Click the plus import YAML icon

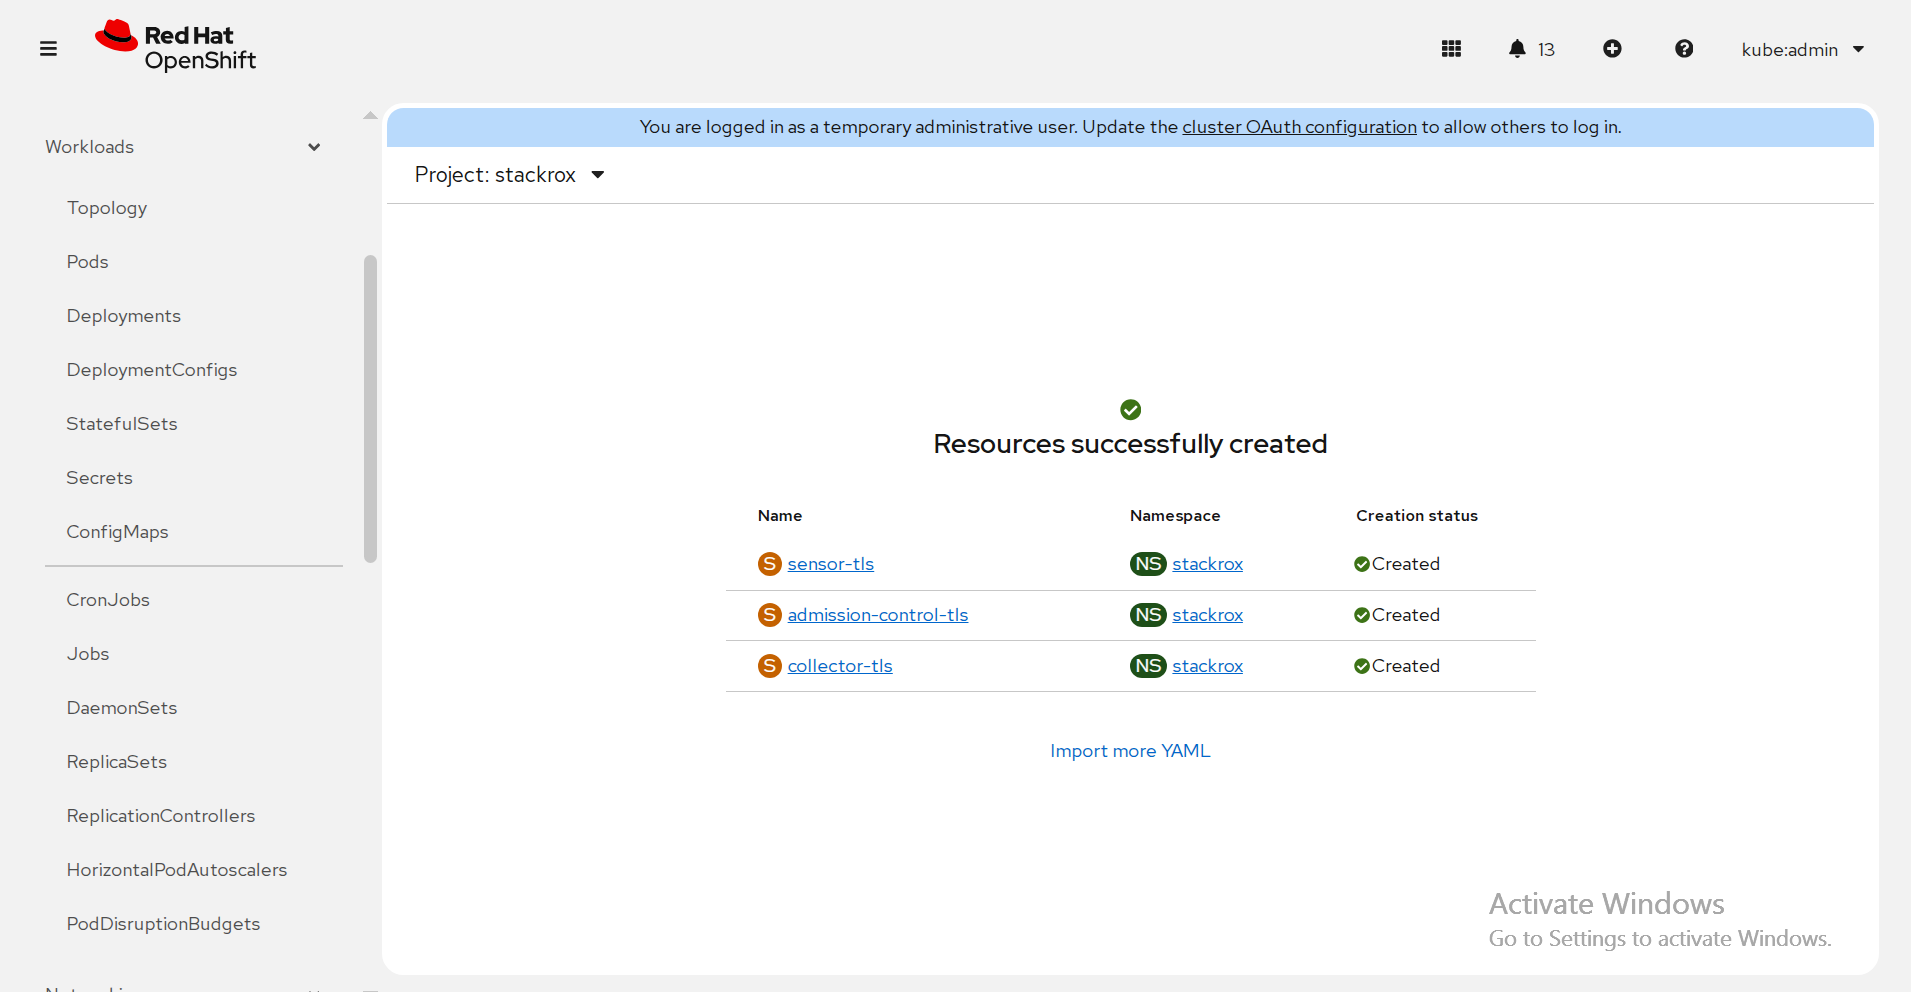[x=1612, y=49]
